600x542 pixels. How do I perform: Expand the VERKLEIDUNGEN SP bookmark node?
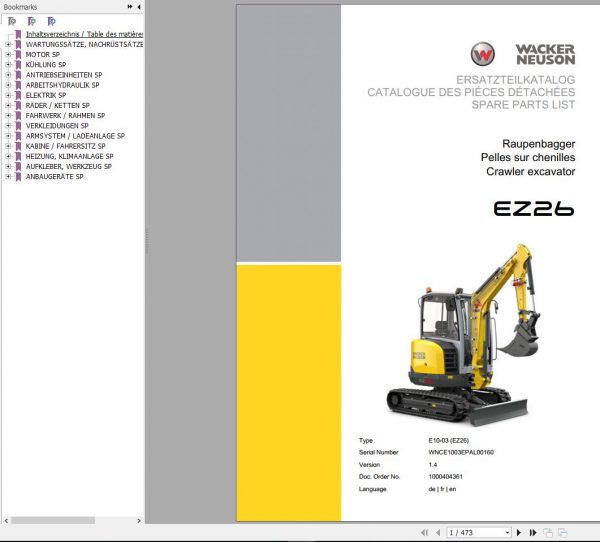coord(8,126)
